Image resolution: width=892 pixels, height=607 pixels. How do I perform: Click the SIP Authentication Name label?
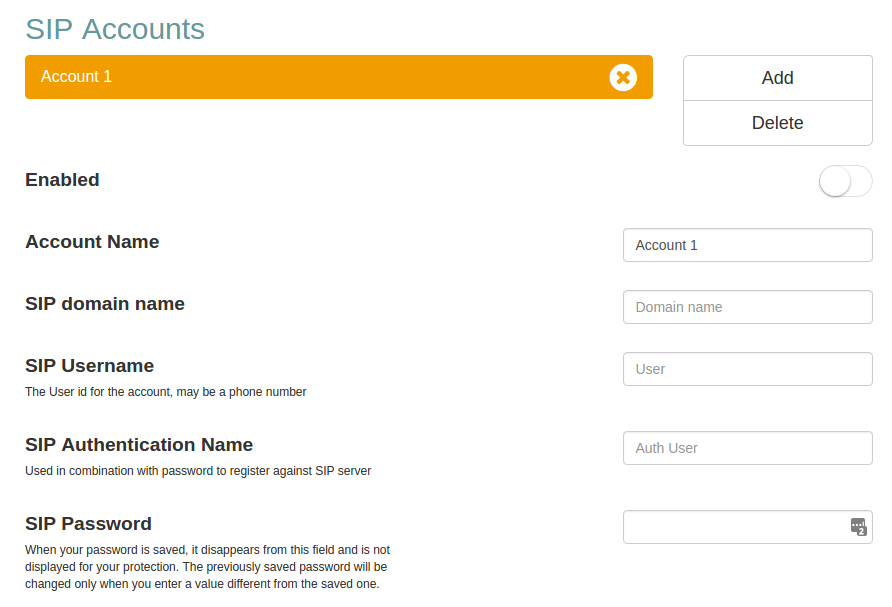[x=139, y=445]
